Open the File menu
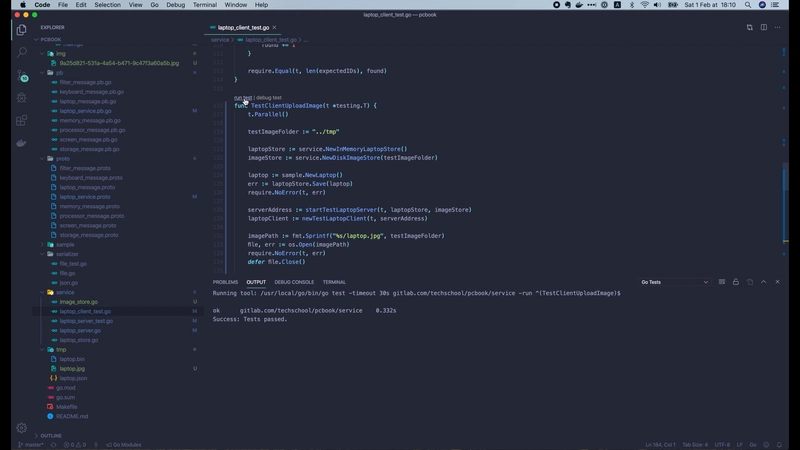This screenshot has height=450, width=800. click(x=63, y=5)
